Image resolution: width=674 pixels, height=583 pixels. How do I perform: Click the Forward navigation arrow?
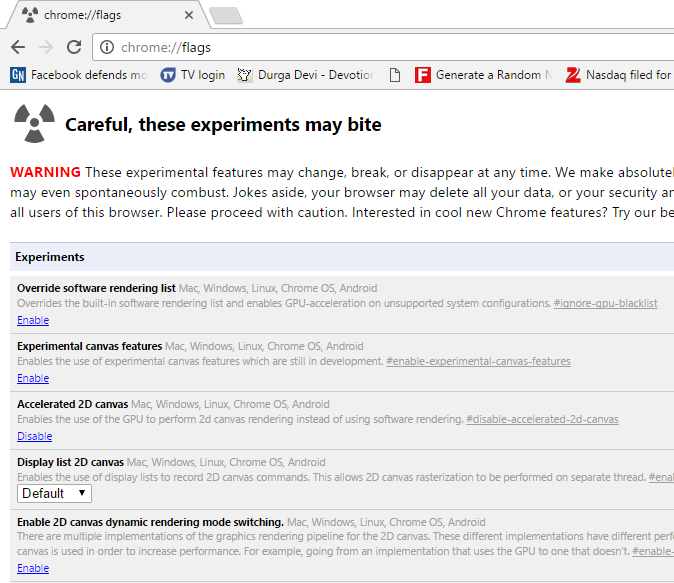coord(46,47)
